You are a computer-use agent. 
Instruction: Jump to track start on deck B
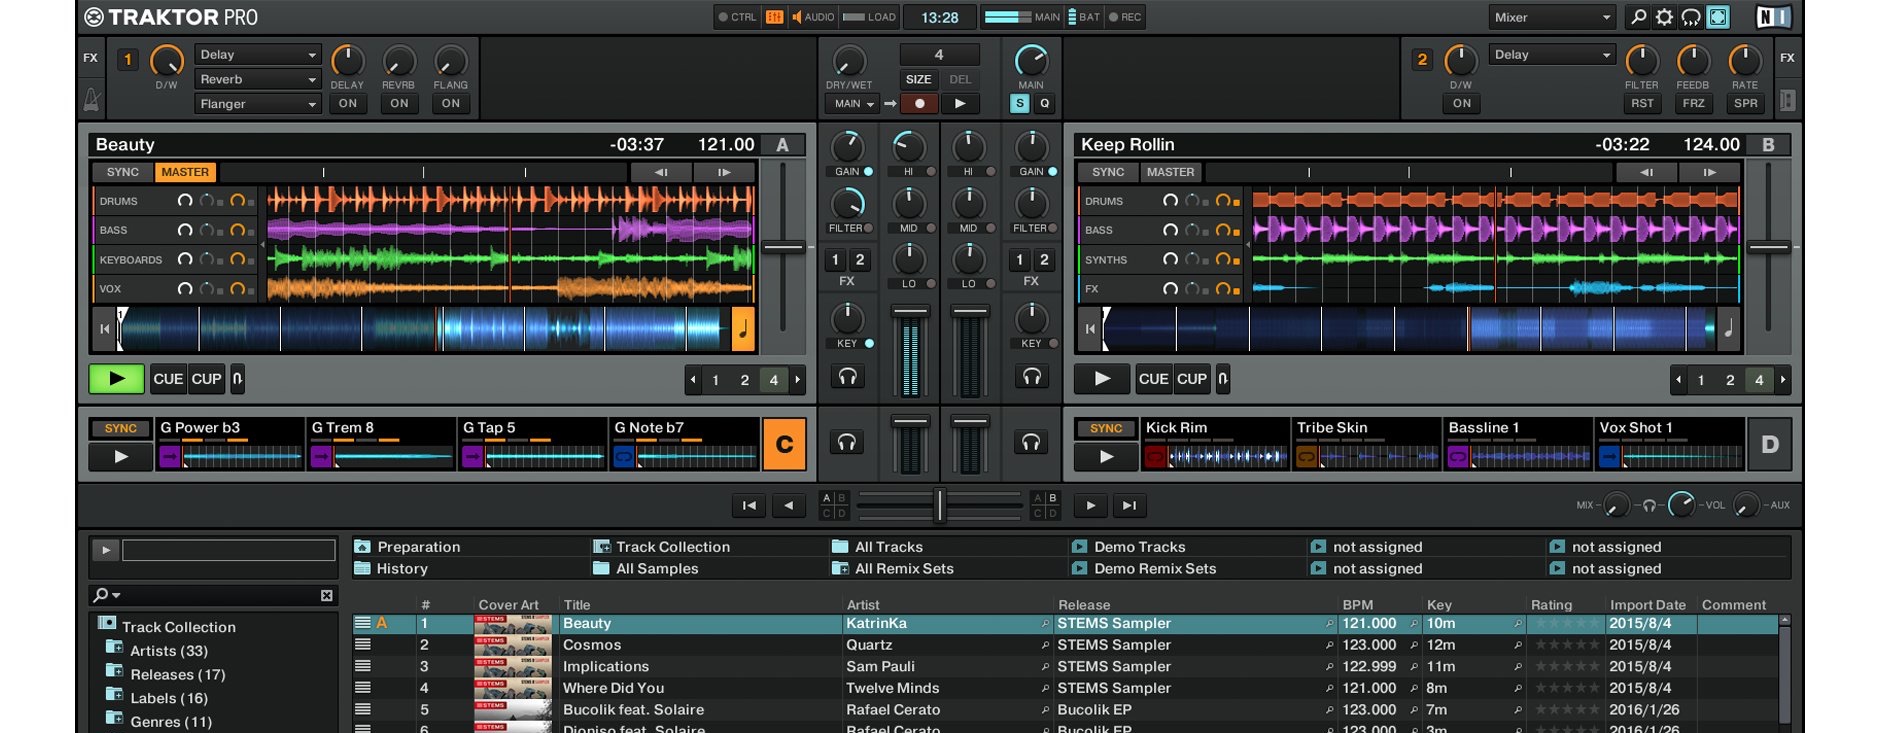tap(1090, 329)
